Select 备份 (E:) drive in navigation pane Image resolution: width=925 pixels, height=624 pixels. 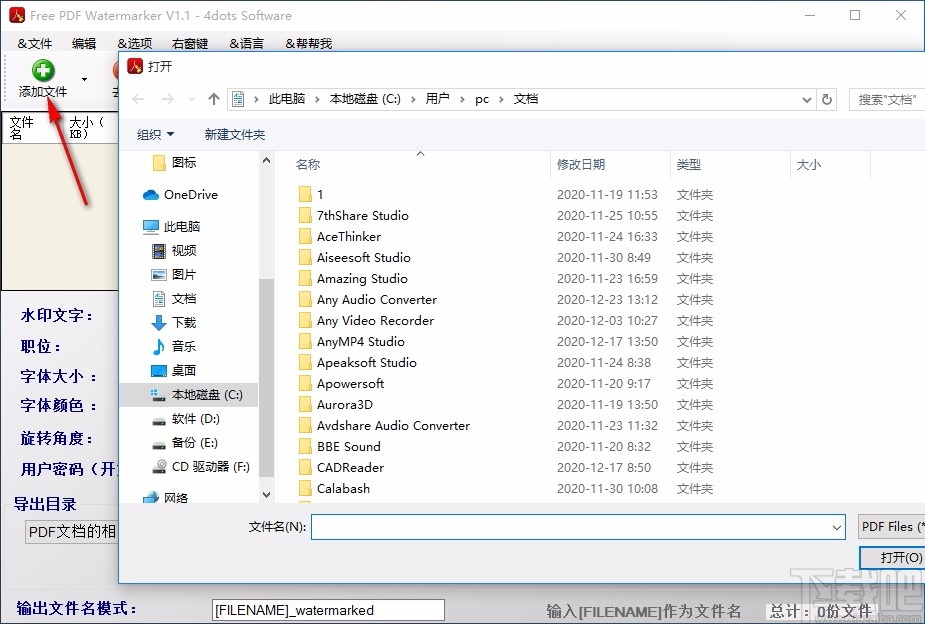pos(185,443)
